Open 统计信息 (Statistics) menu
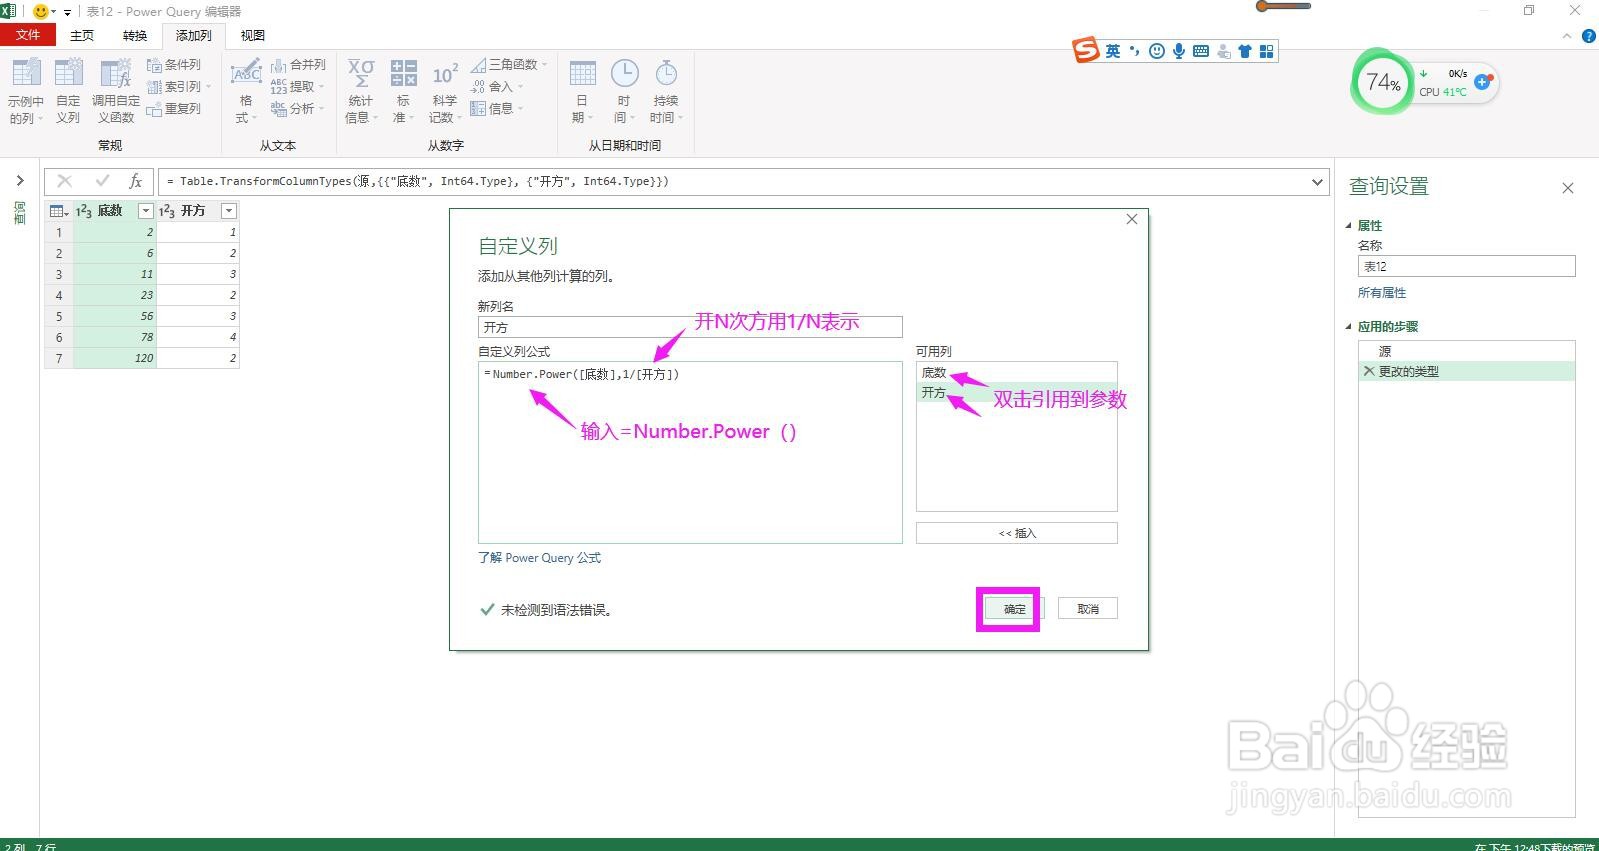The image size is (1599, 851). coord(361,91)
